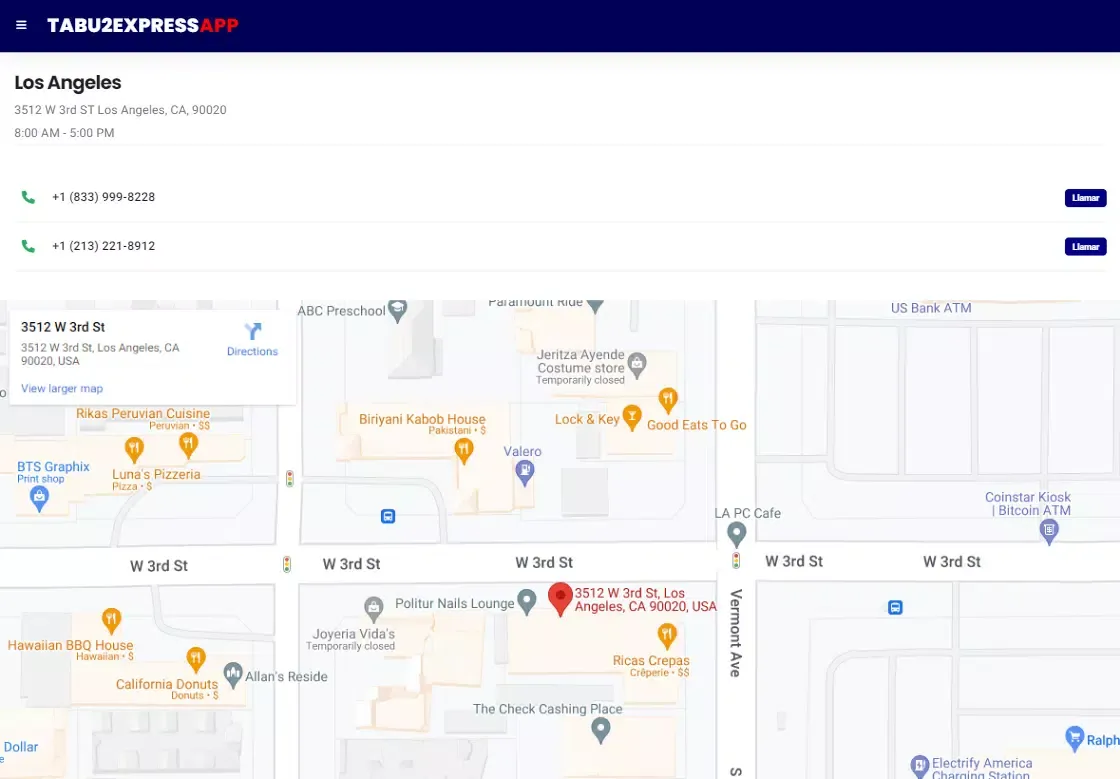Select The Check Cashing Place marker
Screen dimensions: 1120x779
pyautogui.click(x=601, y=730)
